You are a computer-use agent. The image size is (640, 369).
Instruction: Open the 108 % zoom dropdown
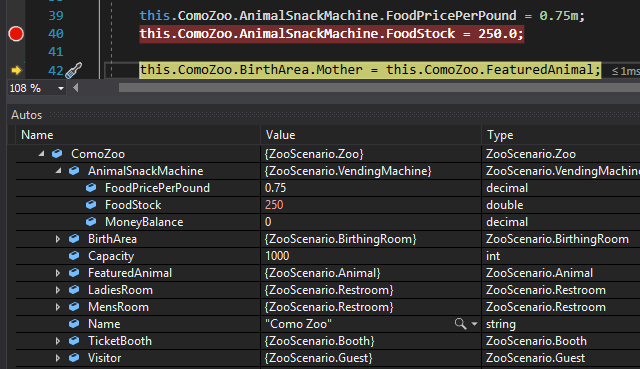tap(61, 88)
